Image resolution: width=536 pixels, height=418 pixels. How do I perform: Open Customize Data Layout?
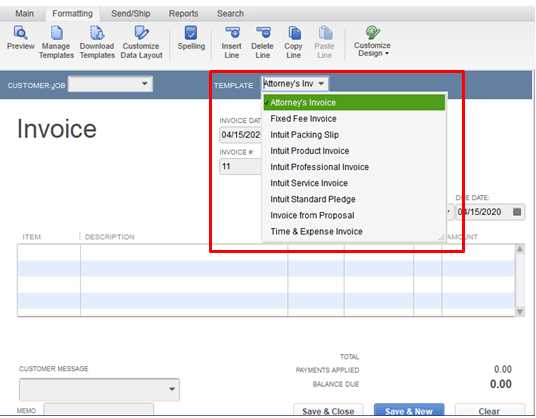pyautogui.click(x=141, y=42)
